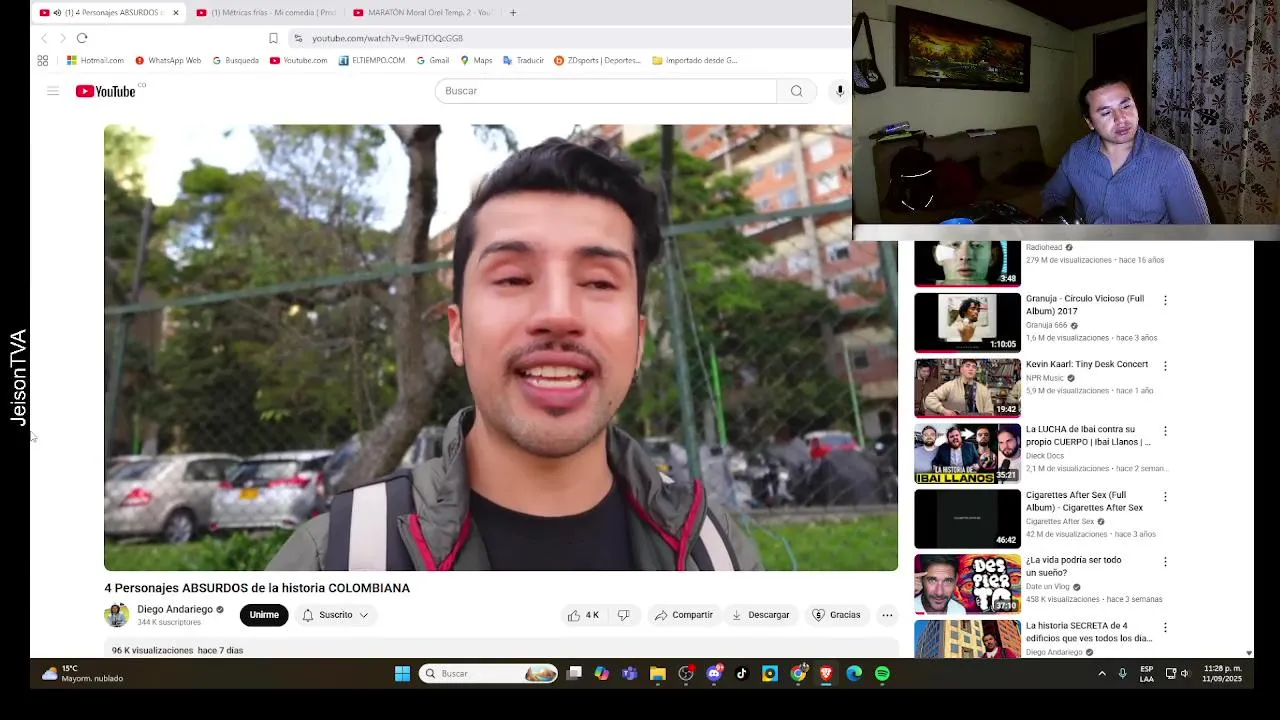Reload the page with the browser refresh icon
Image resolution: width=1280 pixels, height=720 pixels.
pos(82,38)
